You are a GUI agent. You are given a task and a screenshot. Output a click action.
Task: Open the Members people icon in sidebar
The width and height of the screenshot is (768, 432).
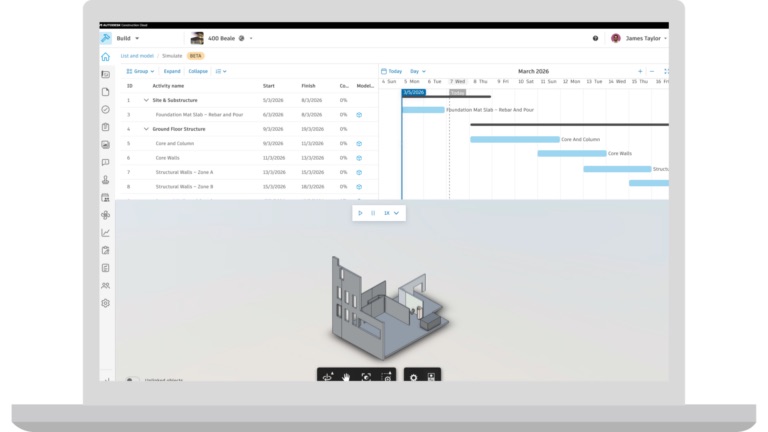(105, 286)
